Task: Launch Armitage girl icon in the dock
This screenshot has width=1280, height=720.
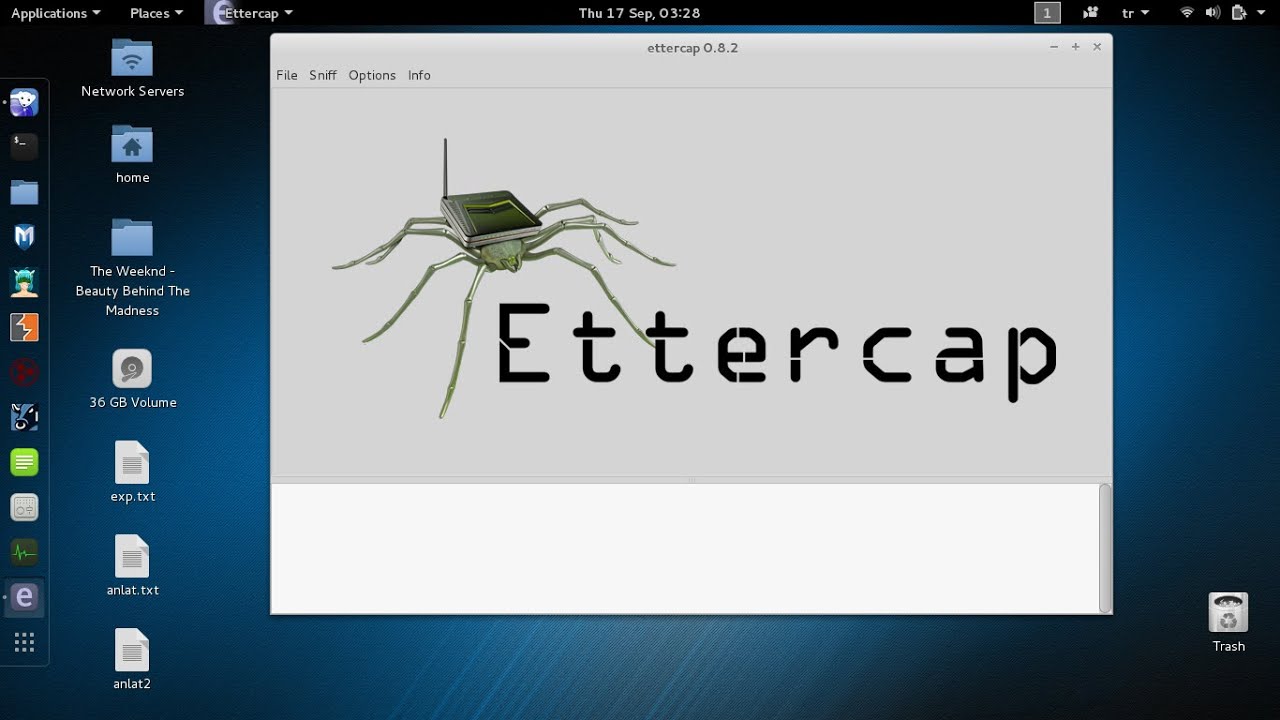Action: 24,282
